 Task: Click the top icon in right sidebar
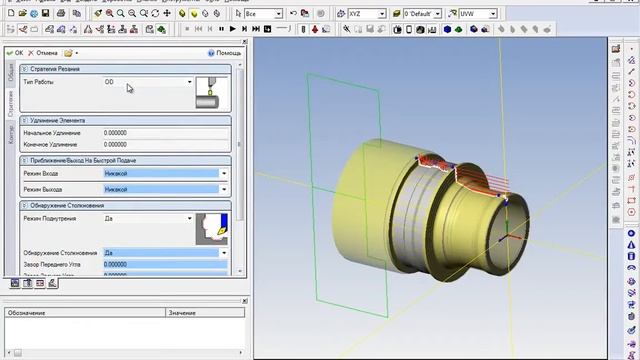616,49
